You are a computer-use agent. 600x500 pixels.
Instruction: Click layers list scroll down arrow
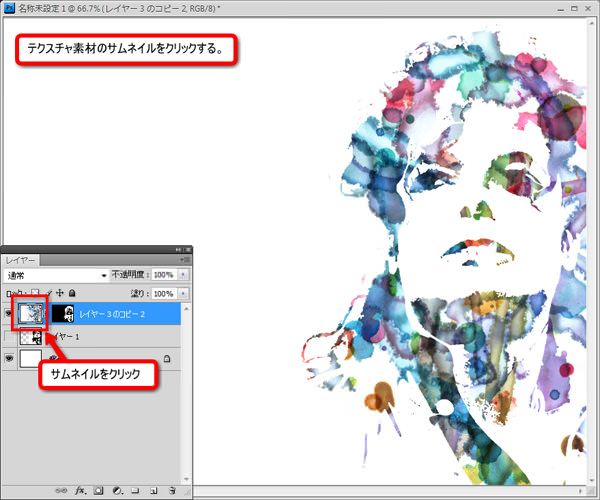point(186,479)
